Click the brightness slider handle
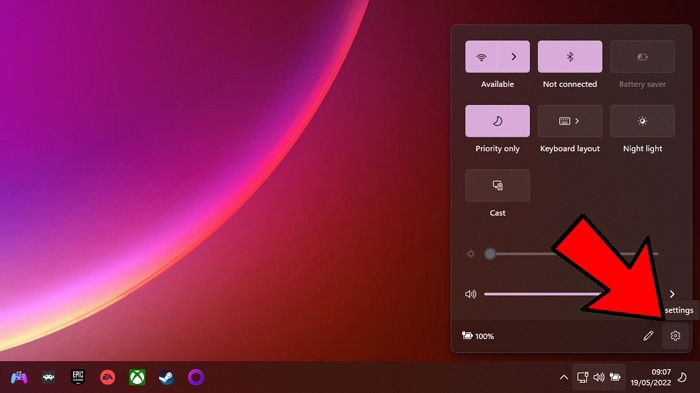 (490, 254)
